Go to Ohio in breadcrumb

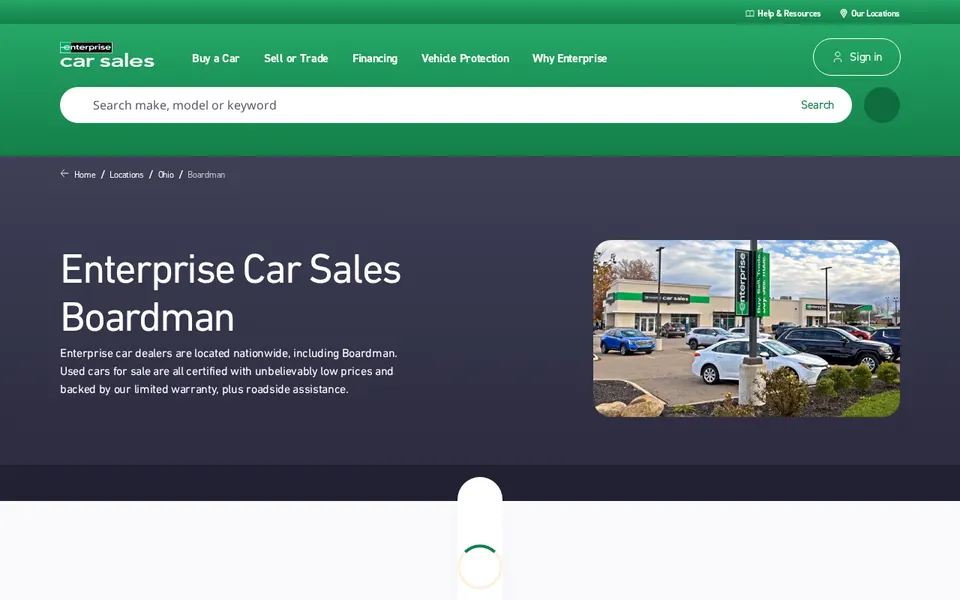coord(166,174)
